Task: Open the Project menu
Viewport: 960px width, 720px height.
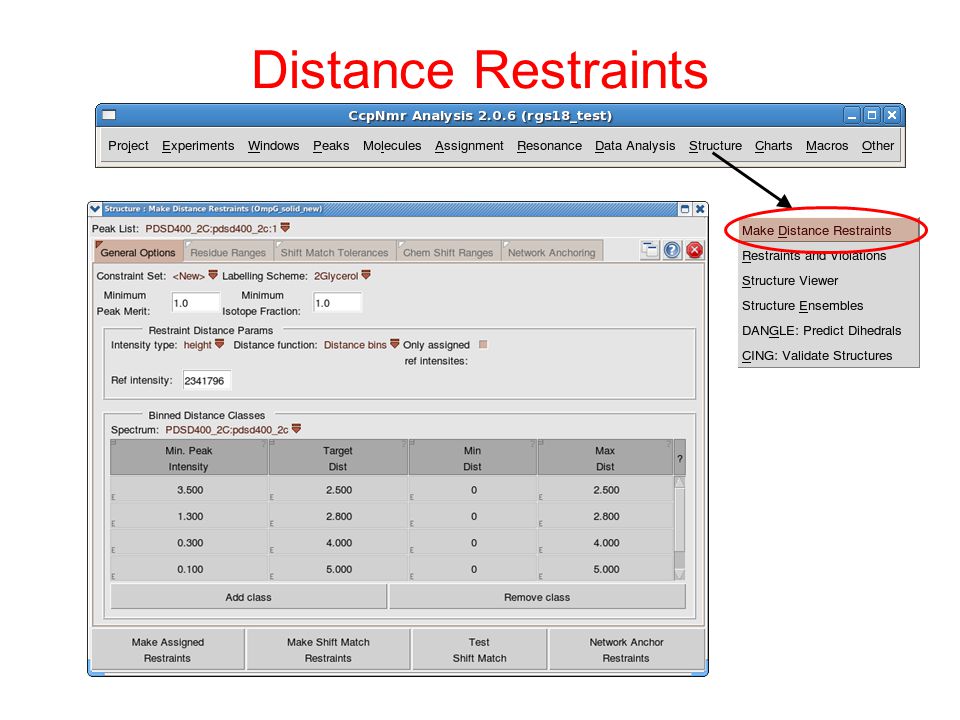Action: click(129, 146)
